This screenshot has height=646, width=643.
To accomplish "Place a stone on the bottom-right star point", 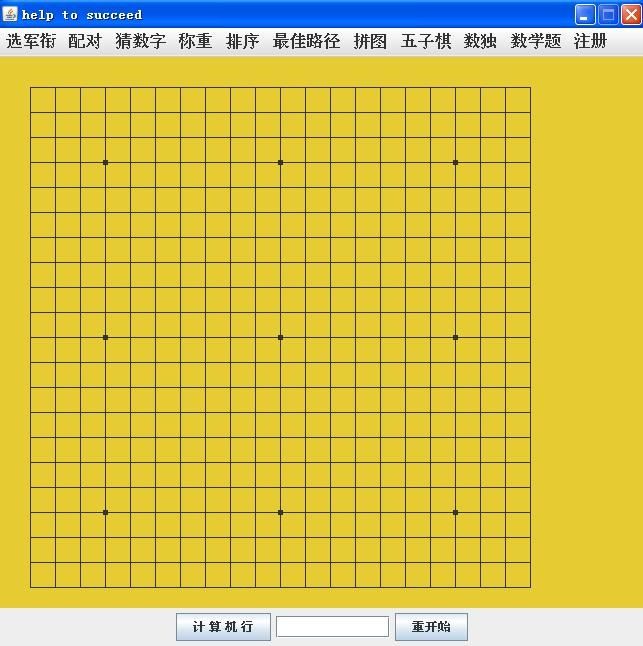I will (456, 513).
